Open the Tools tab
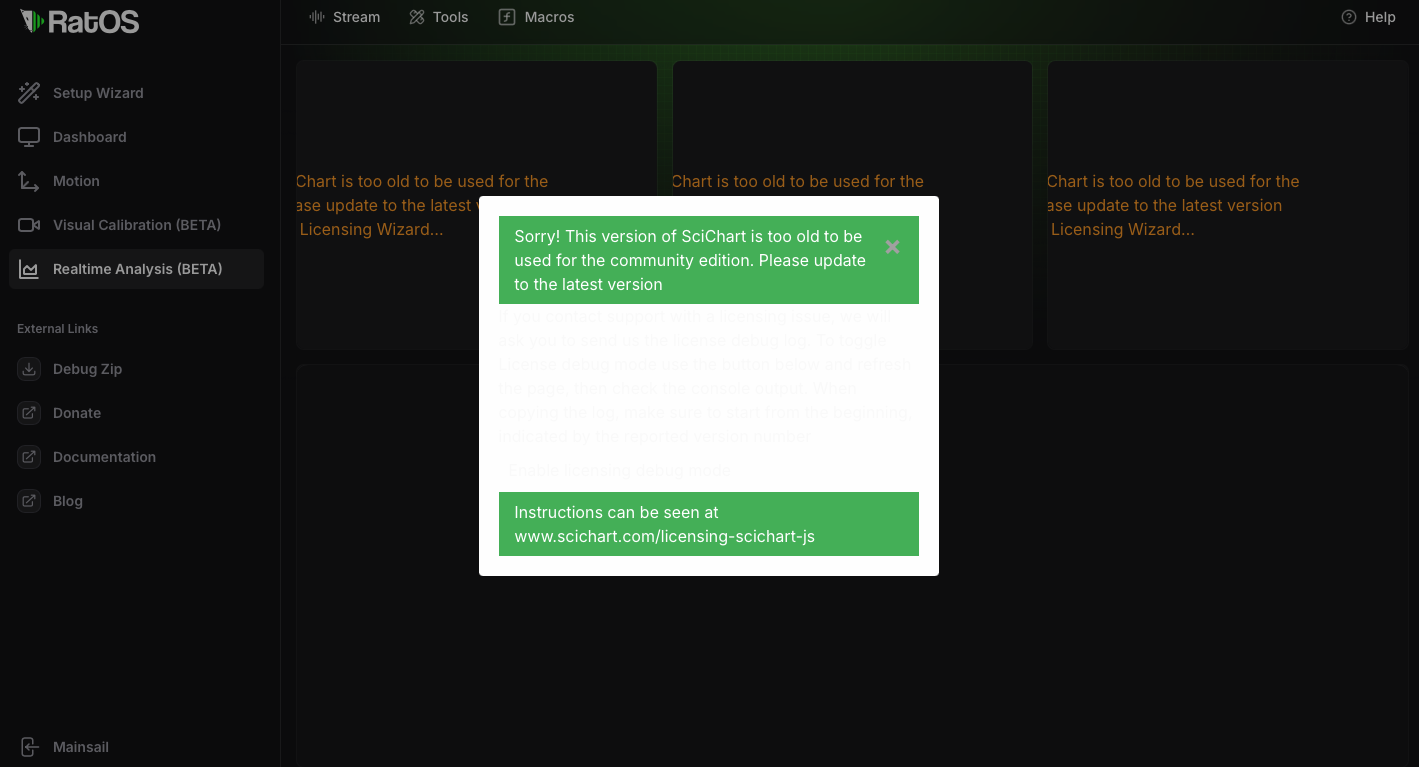 coord(439,17)
